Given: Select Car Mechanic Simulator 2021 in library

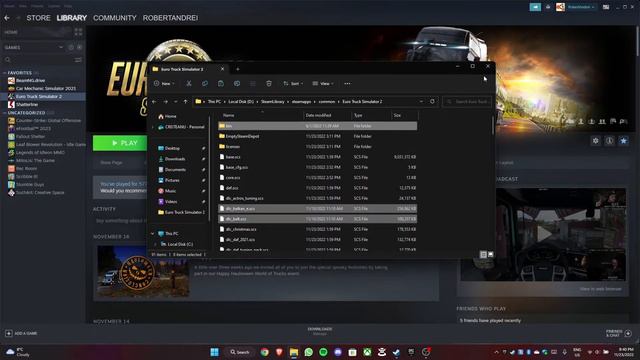Looking at the screenshot, I should click(x=46, y=89).
